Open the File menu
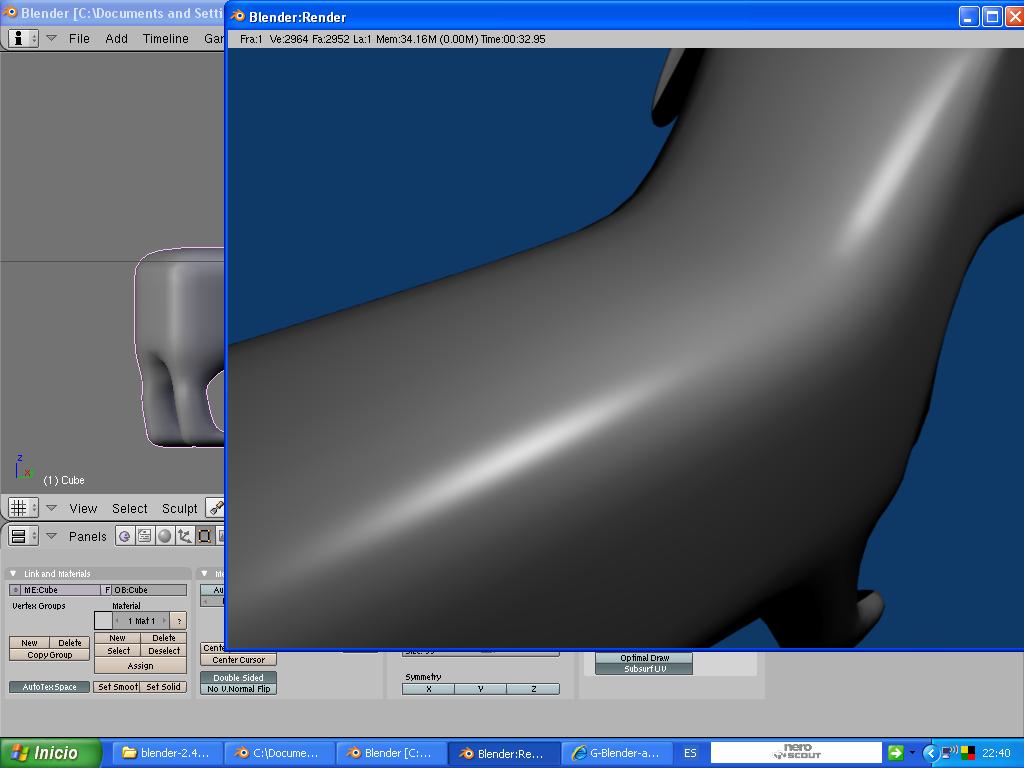Screen dimensions: 1024x768 79,38
